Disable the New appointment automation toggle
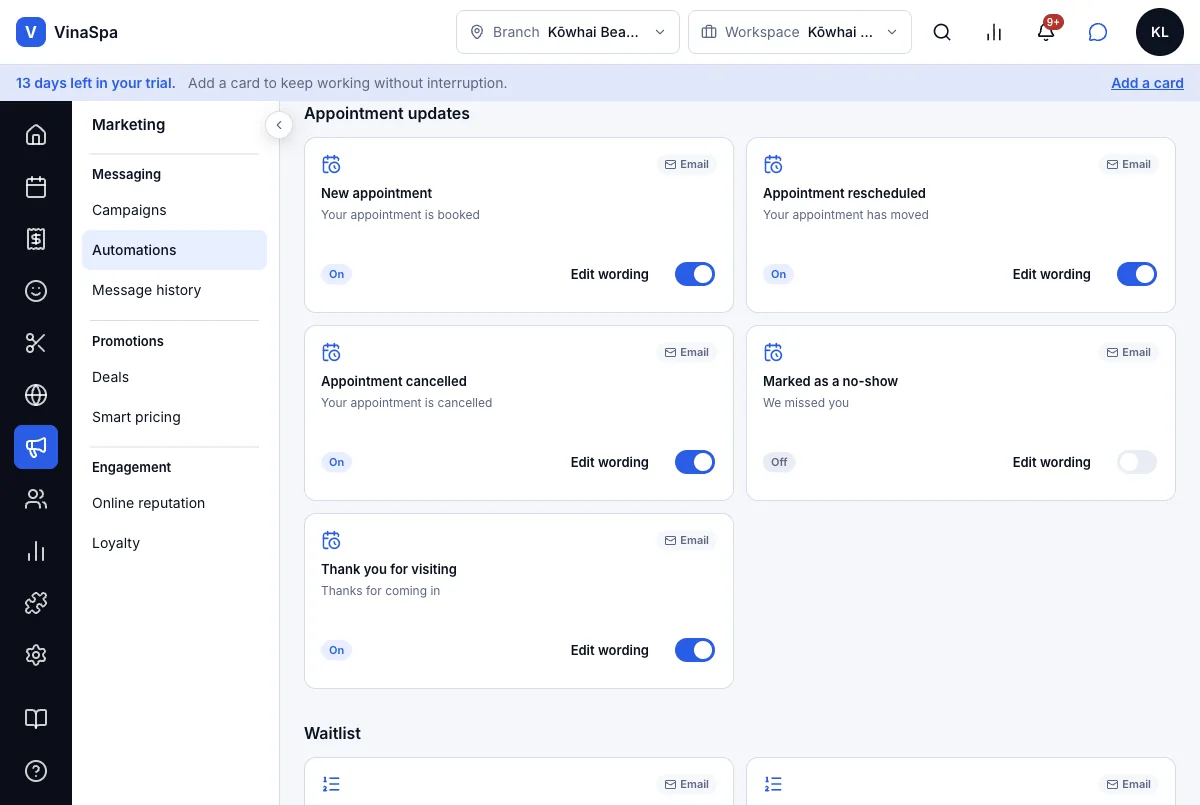Screen dimensions: 1200x805 click(695, 274)
